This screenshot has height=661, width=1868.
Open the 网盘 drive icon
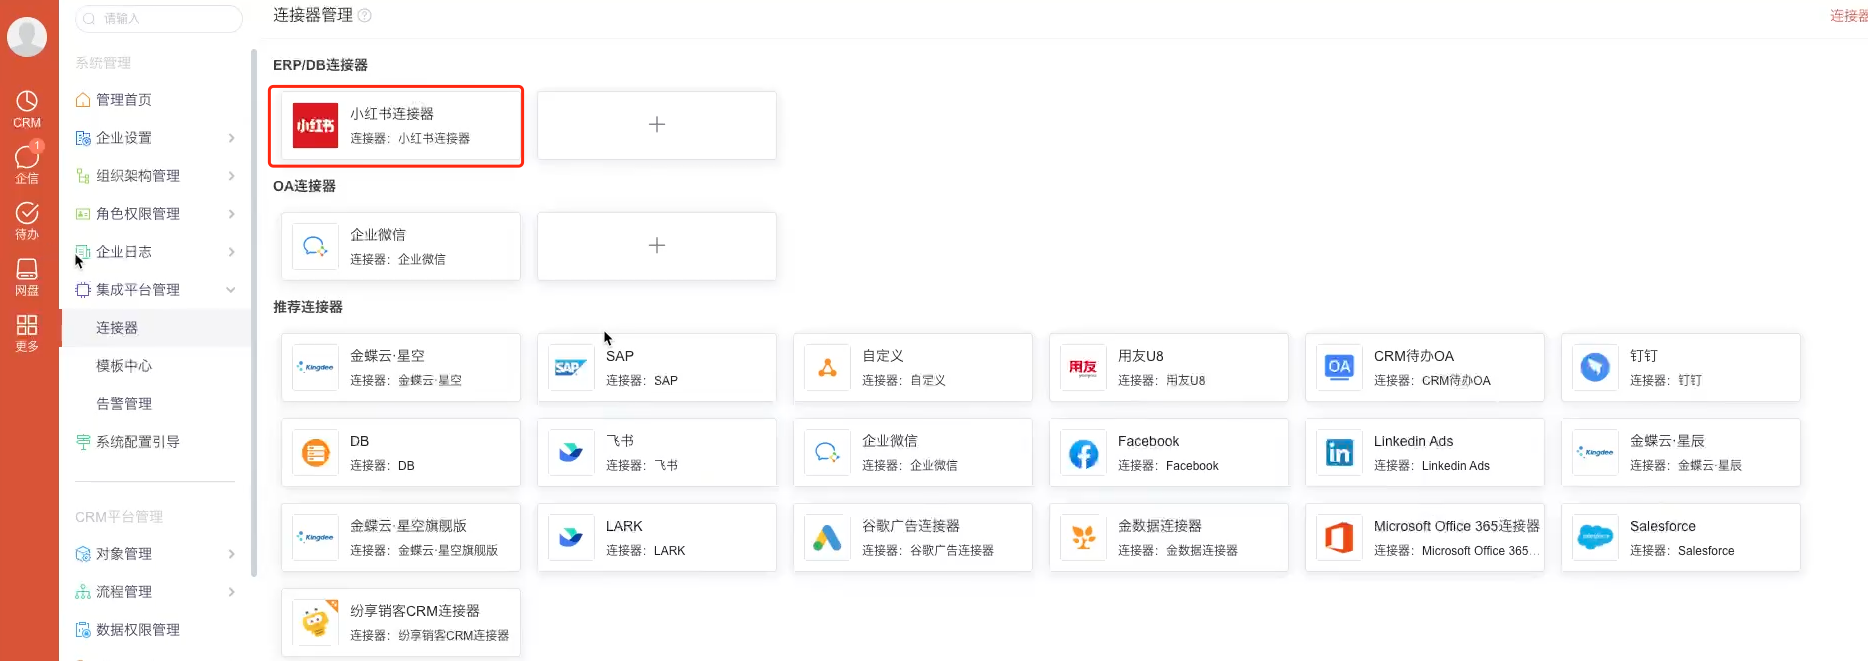pyautogui.click(x=27, y=277)
